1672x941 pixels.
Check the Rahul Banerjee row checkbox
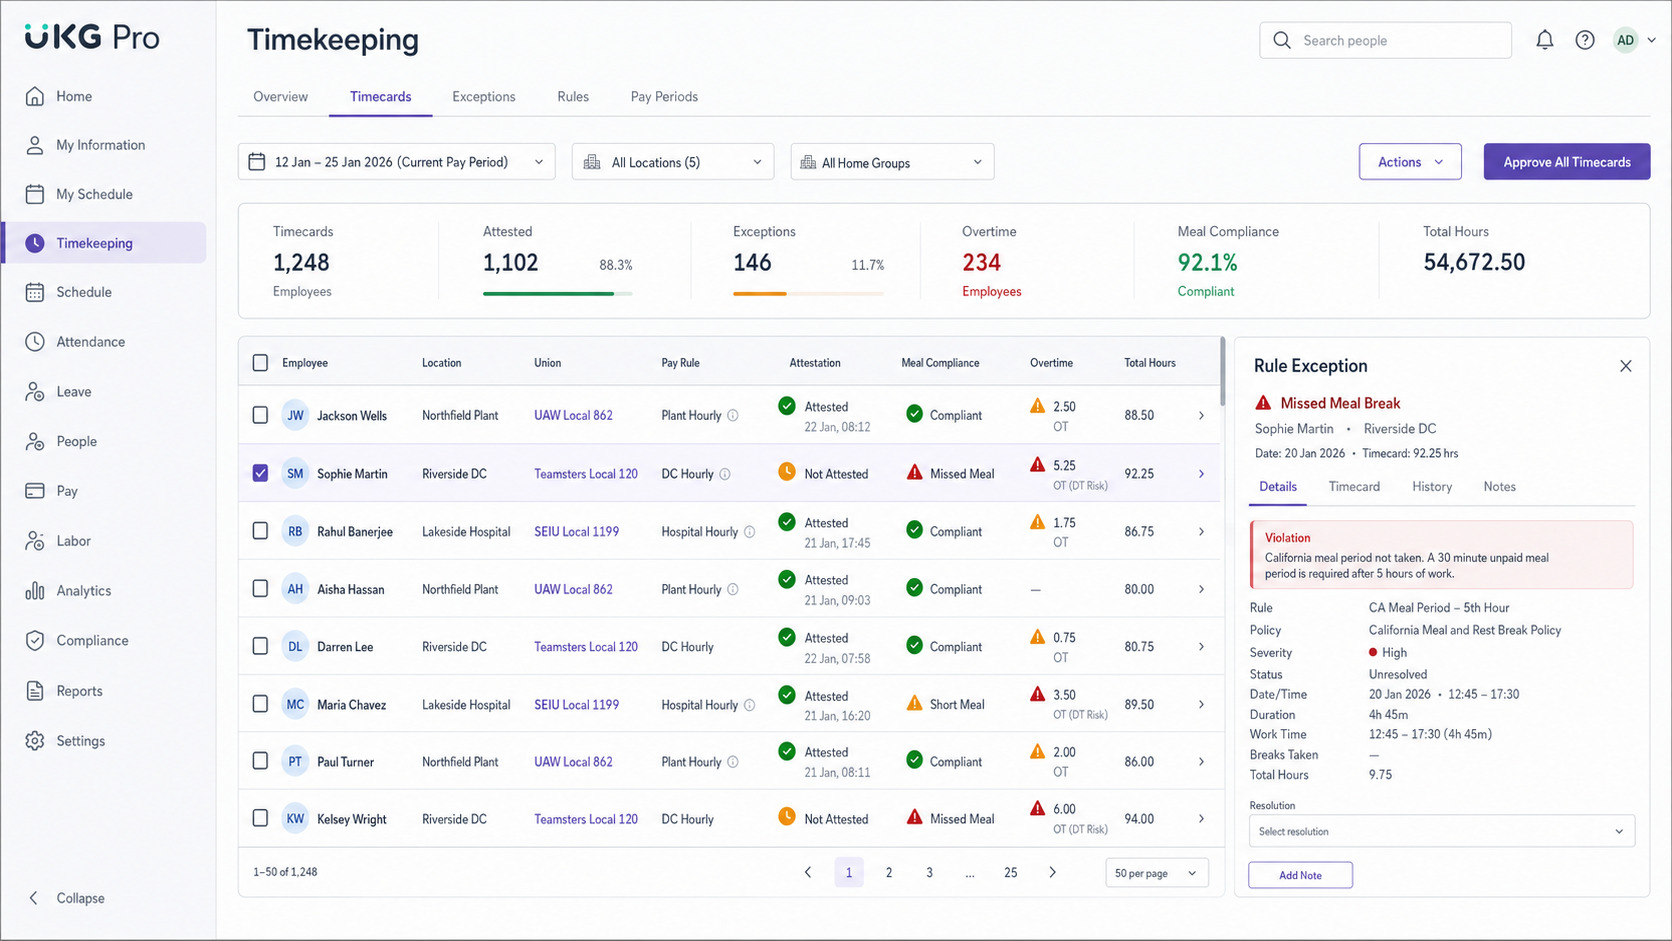point(260,531)
